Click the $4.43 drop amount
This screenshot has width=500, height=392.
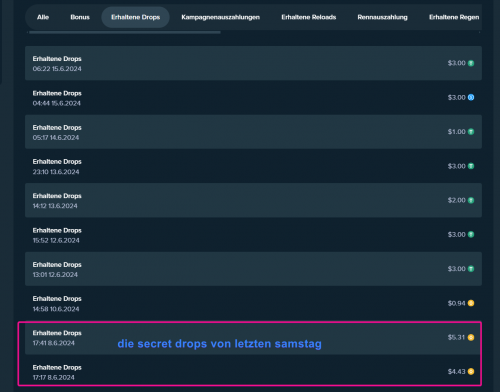[x=457, y=372]
